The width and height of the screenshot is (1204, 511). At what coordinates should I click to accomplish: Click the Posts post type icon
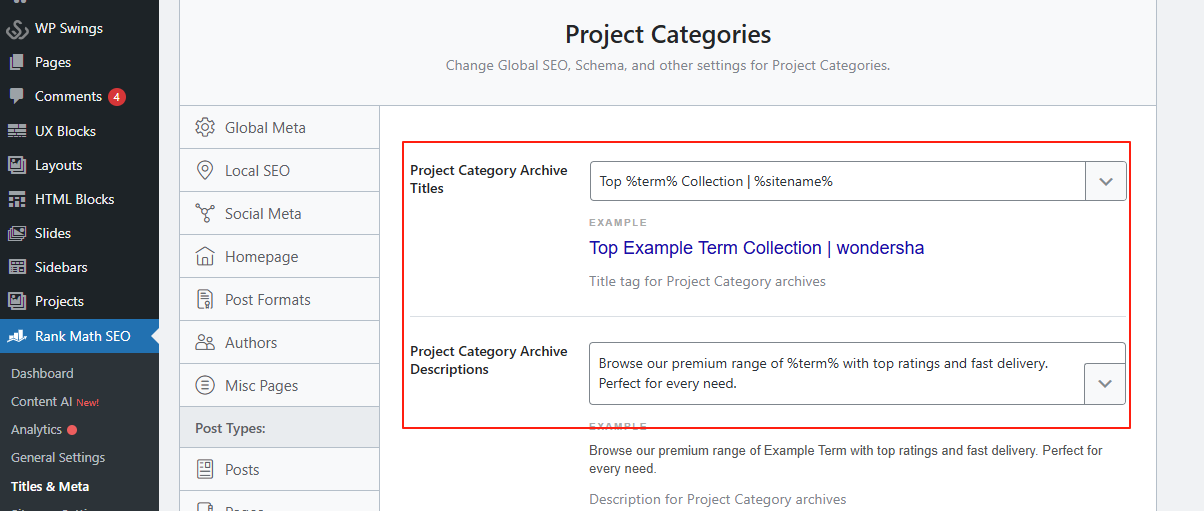tap(205, 469)
